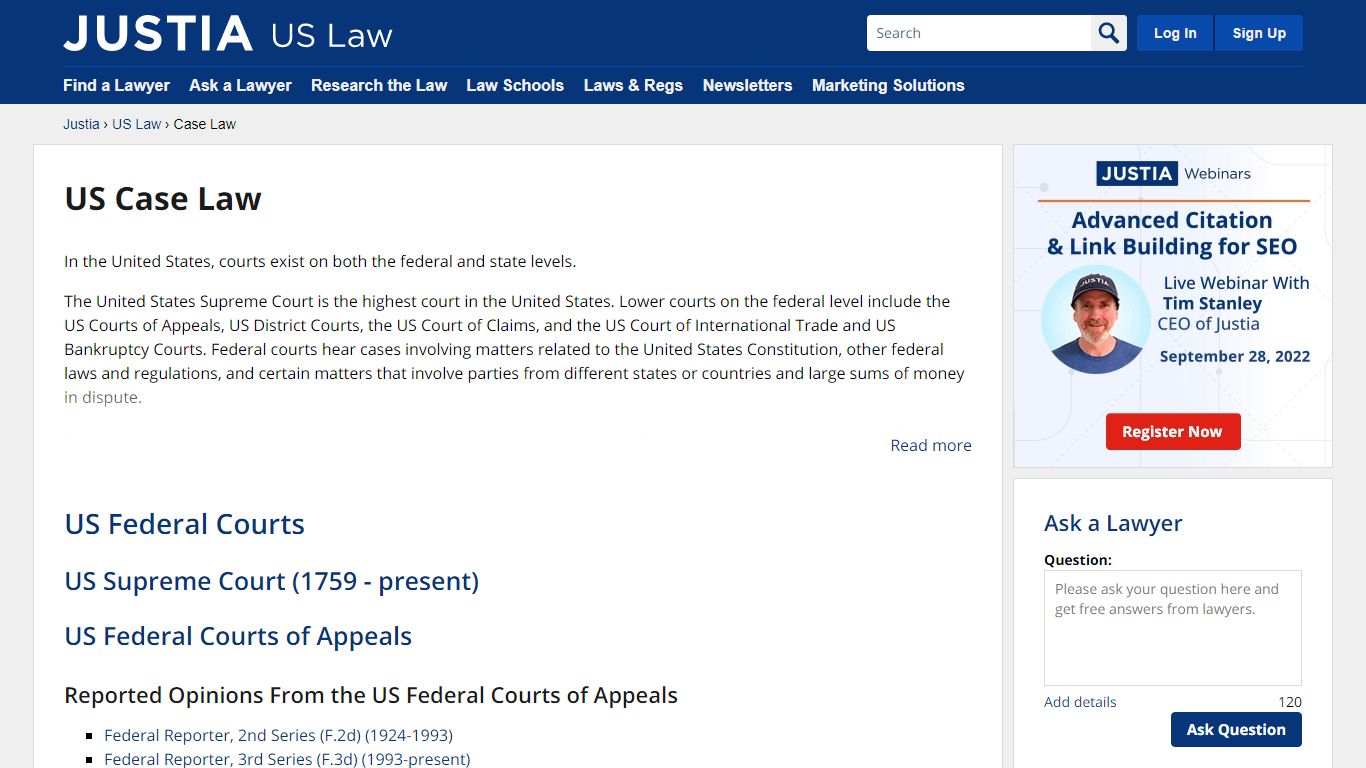Click the September 28, 2022 date text
1366x768 pixels.
[1234, 357]
